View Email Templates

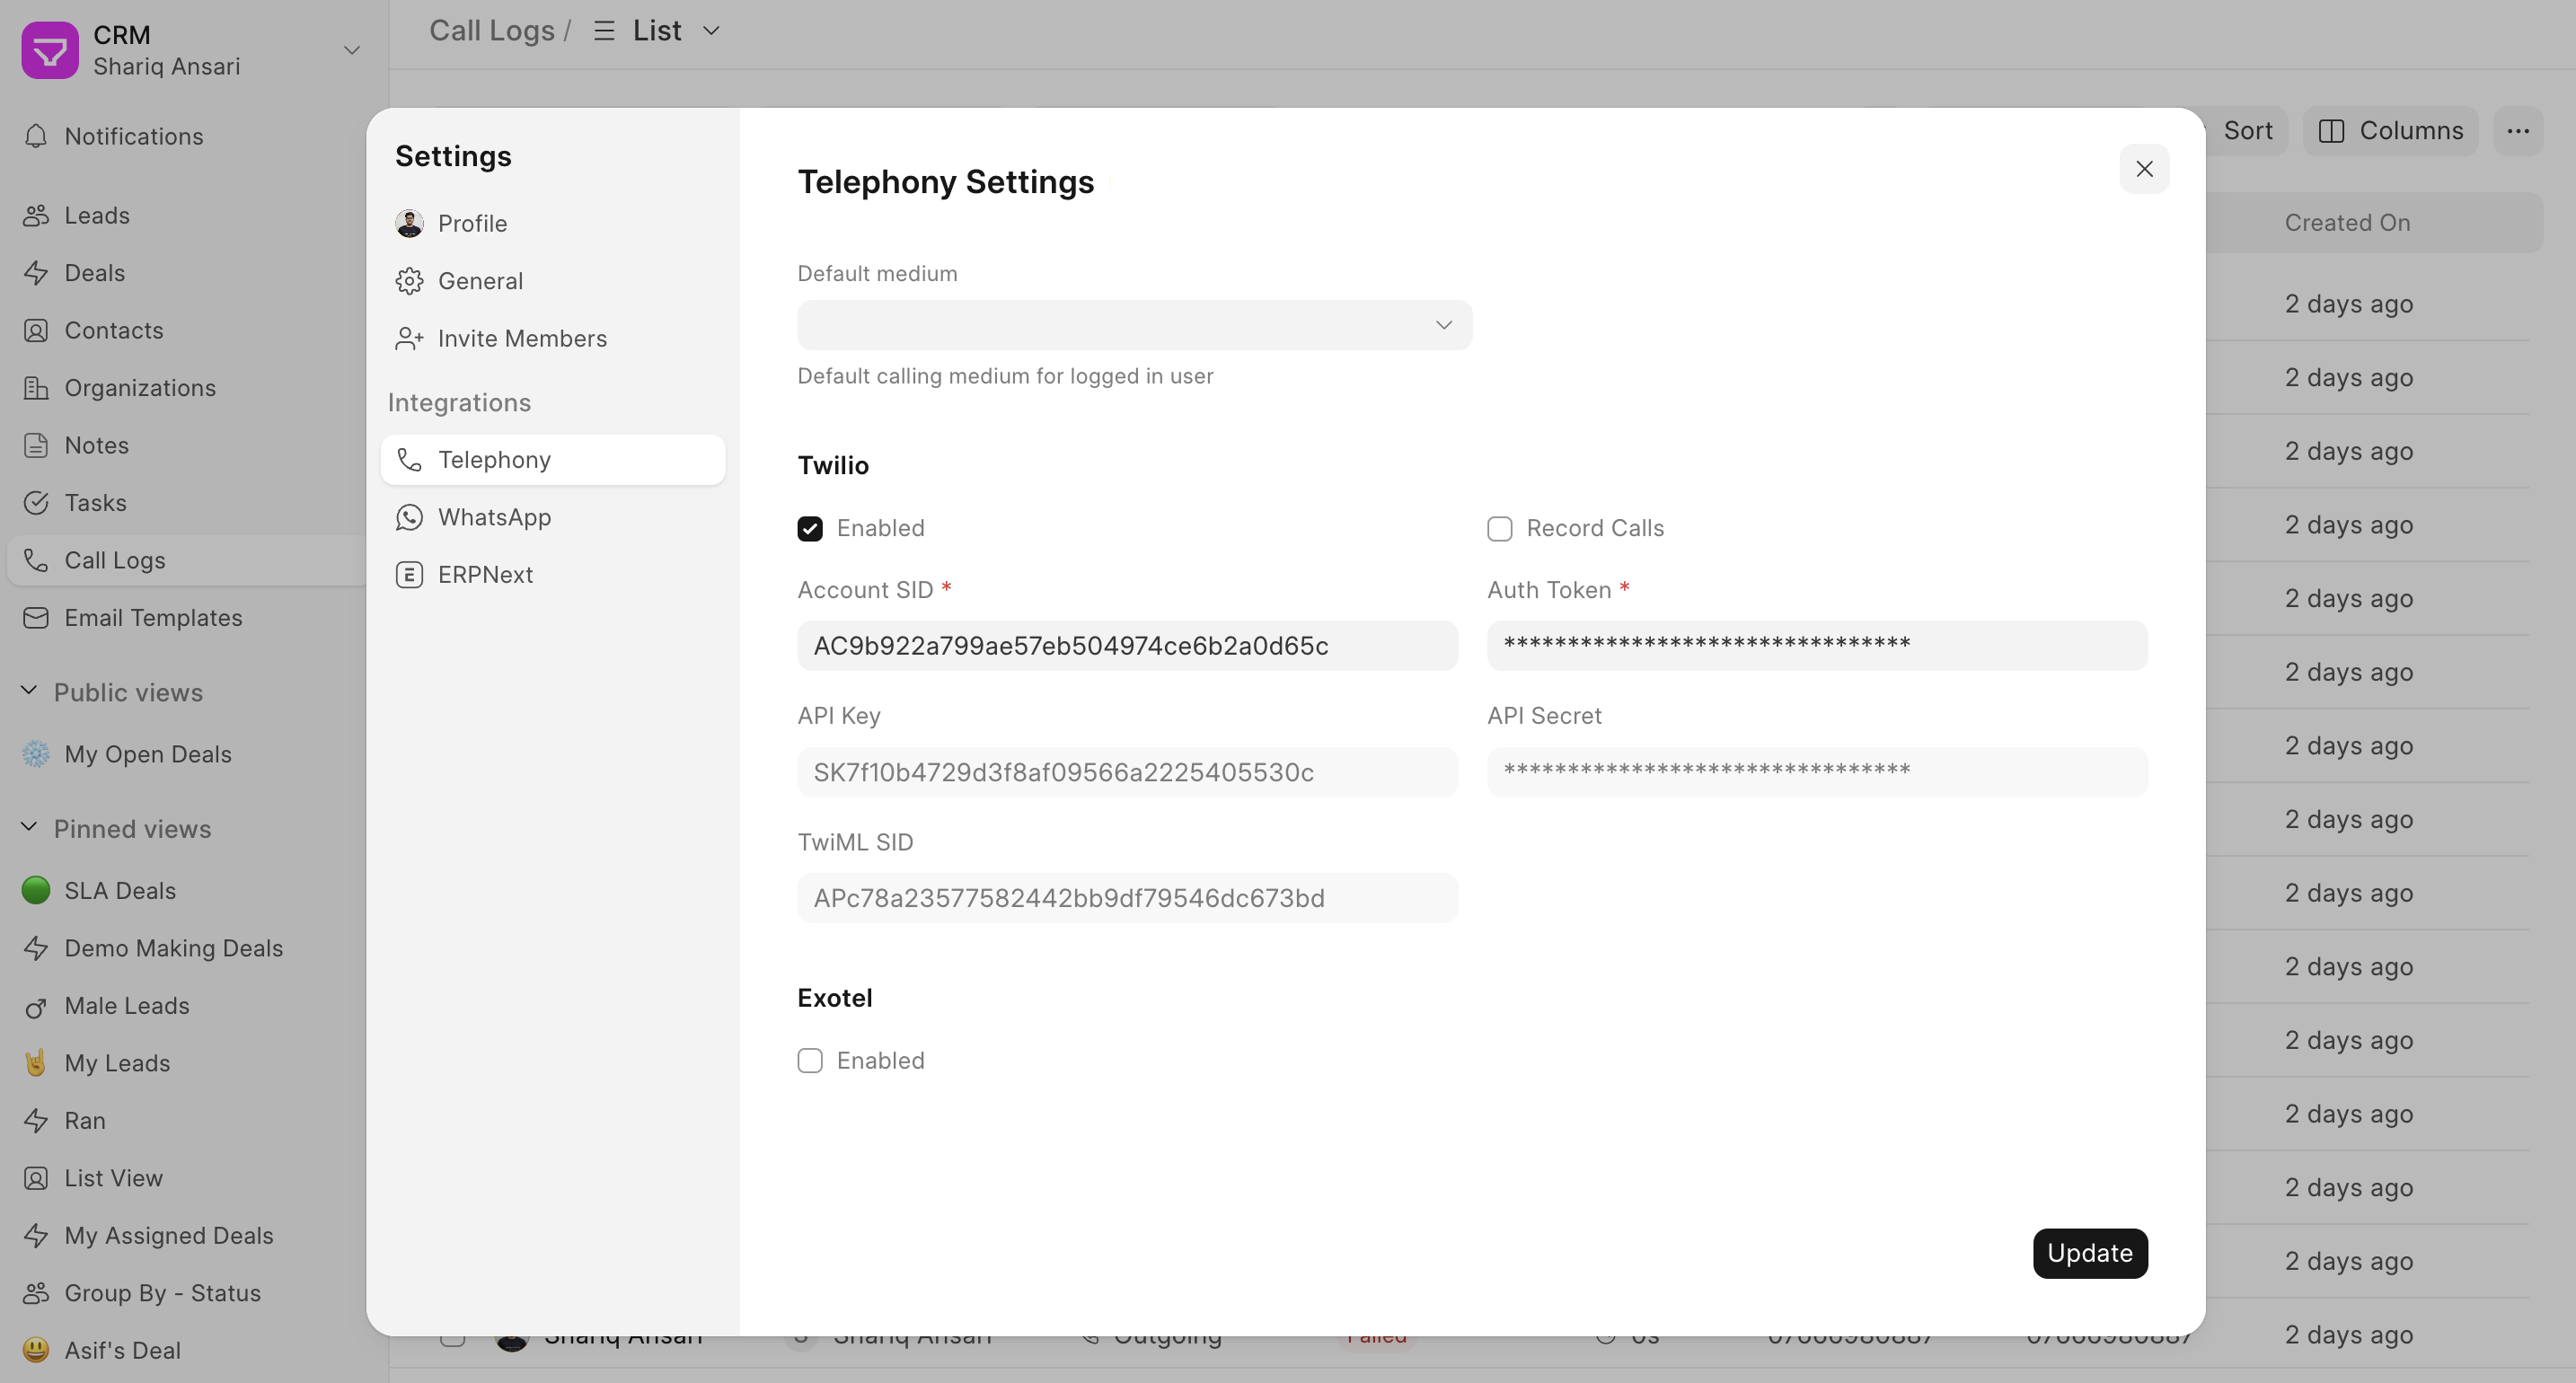pyautogui.click(x=153, y=617)
